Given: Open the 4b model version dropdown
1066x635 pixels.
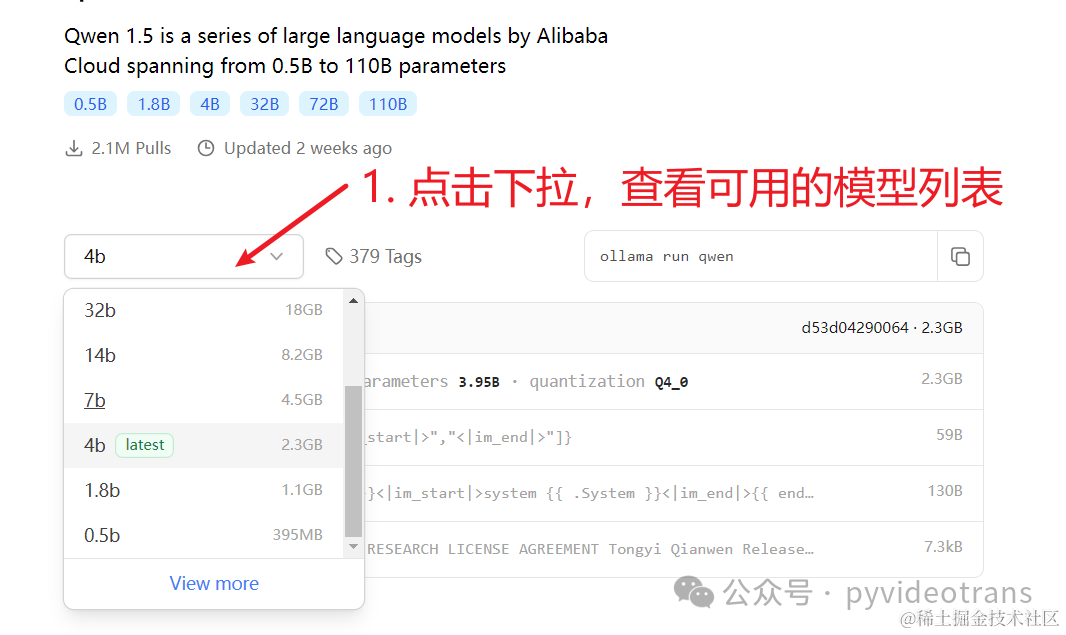Looking at the screenshot, I should [184, 256].
